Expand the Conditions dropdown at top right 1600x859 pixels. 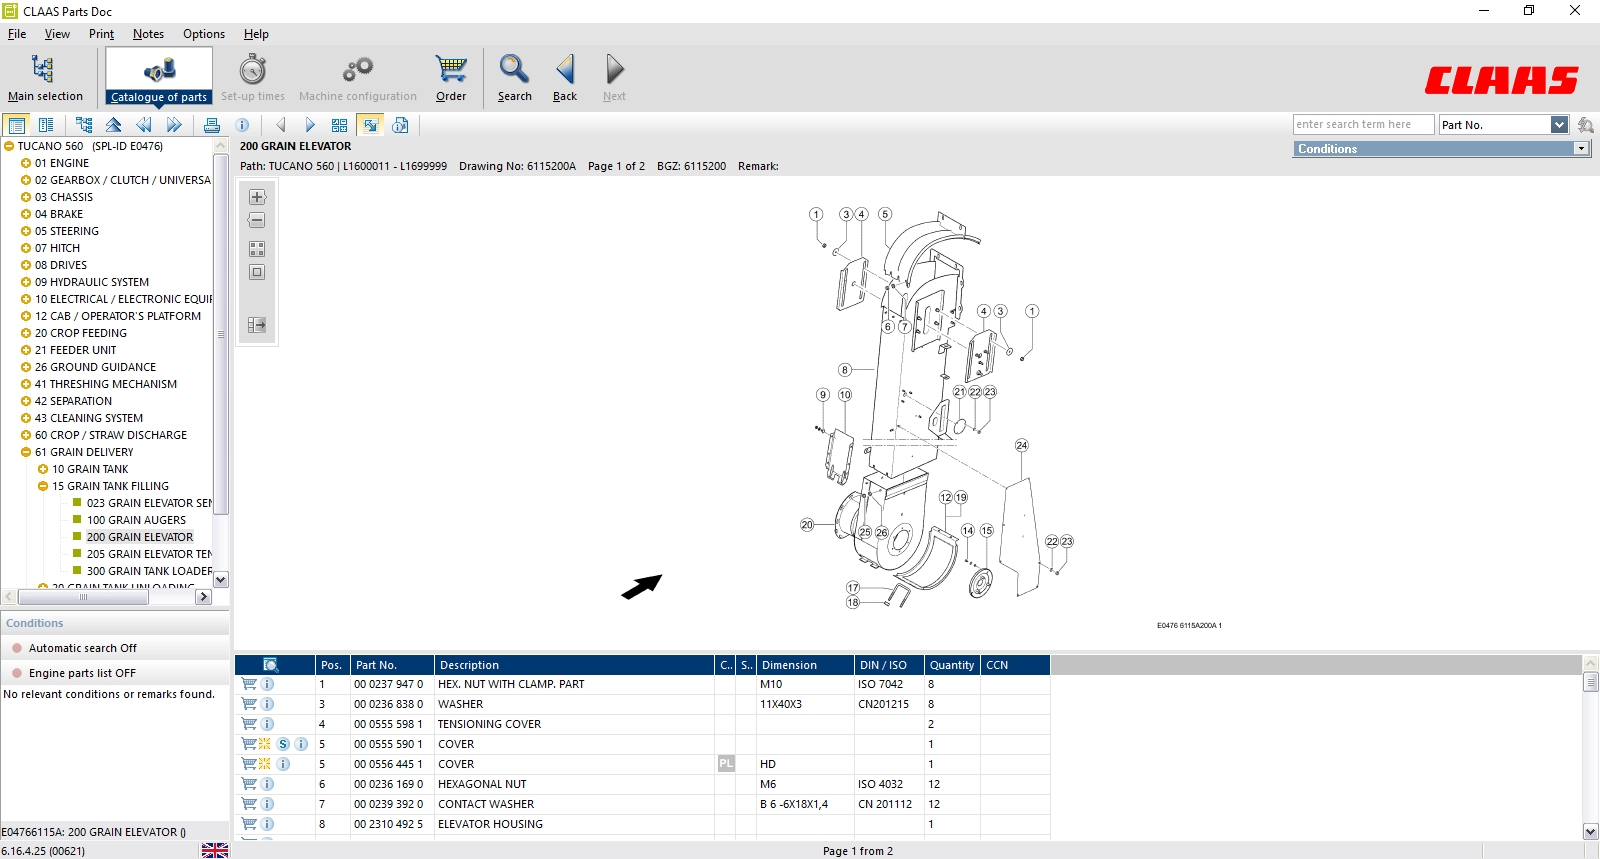coord(1581,149)
